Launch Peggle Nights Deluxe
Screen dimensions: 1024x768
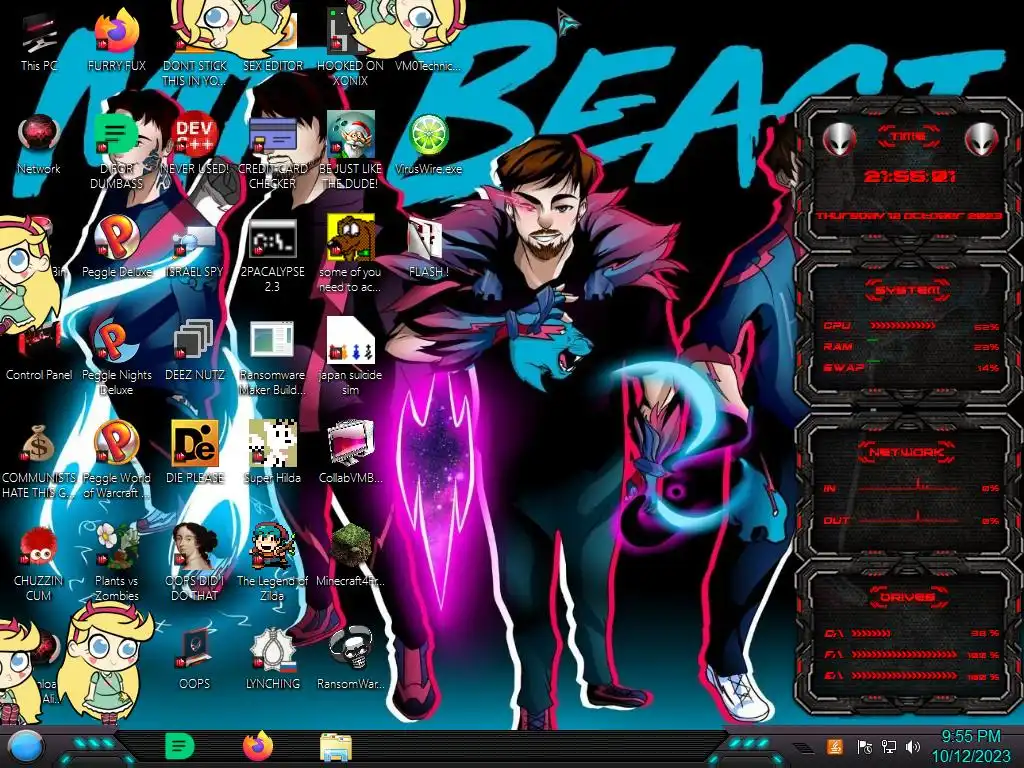pos(116,358)
